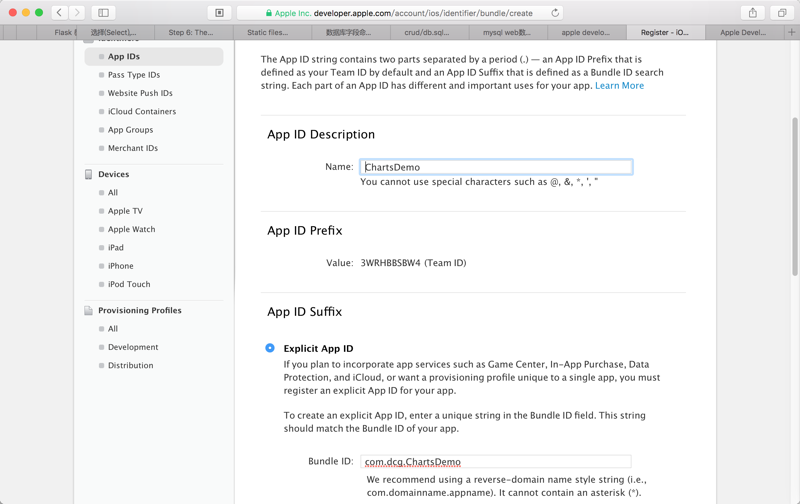The width and height of the screenshot is (800, 504).
Task: Open Development provisioning profiles
Action: [x=133, y=347]
